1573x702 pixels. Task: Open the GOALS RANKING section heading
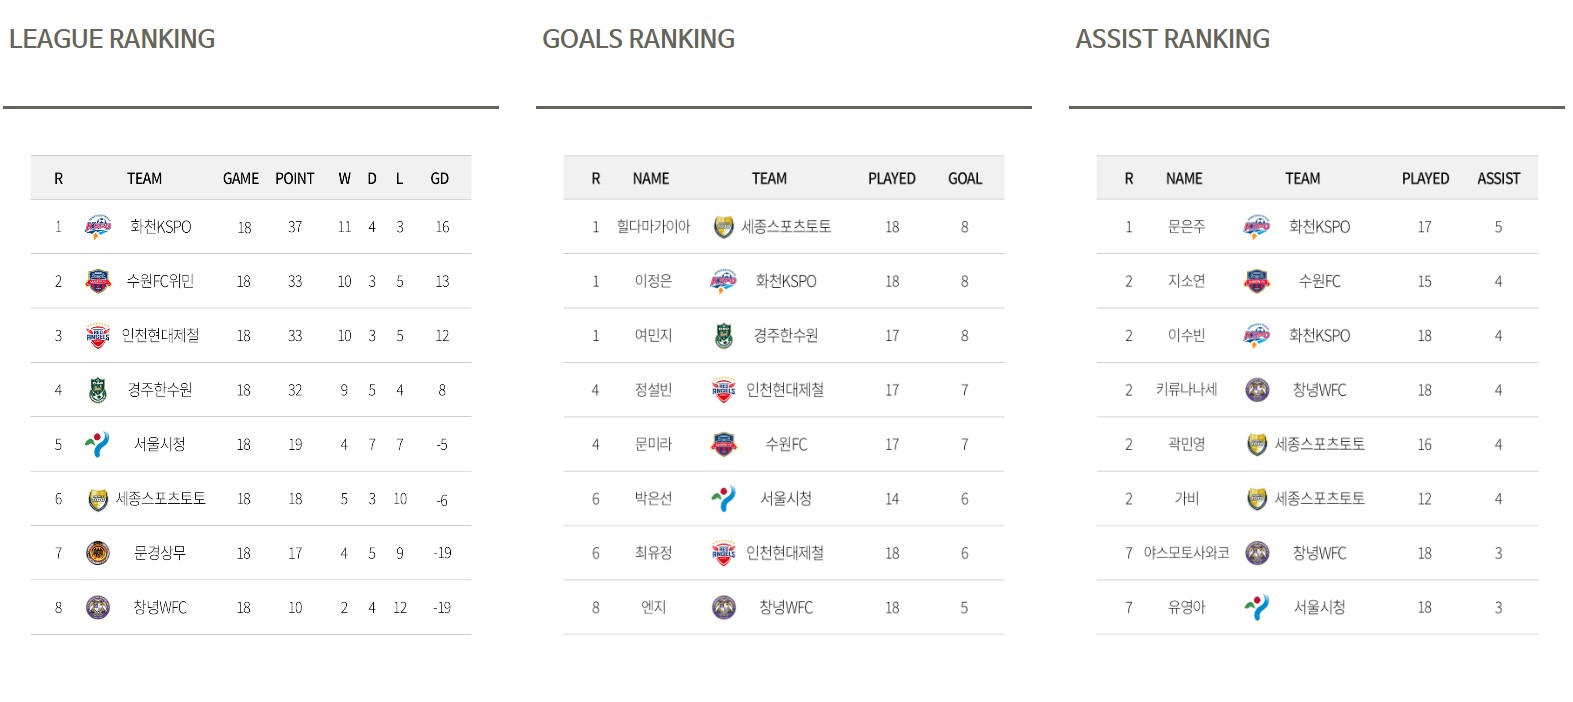click(x=638, y=39)
